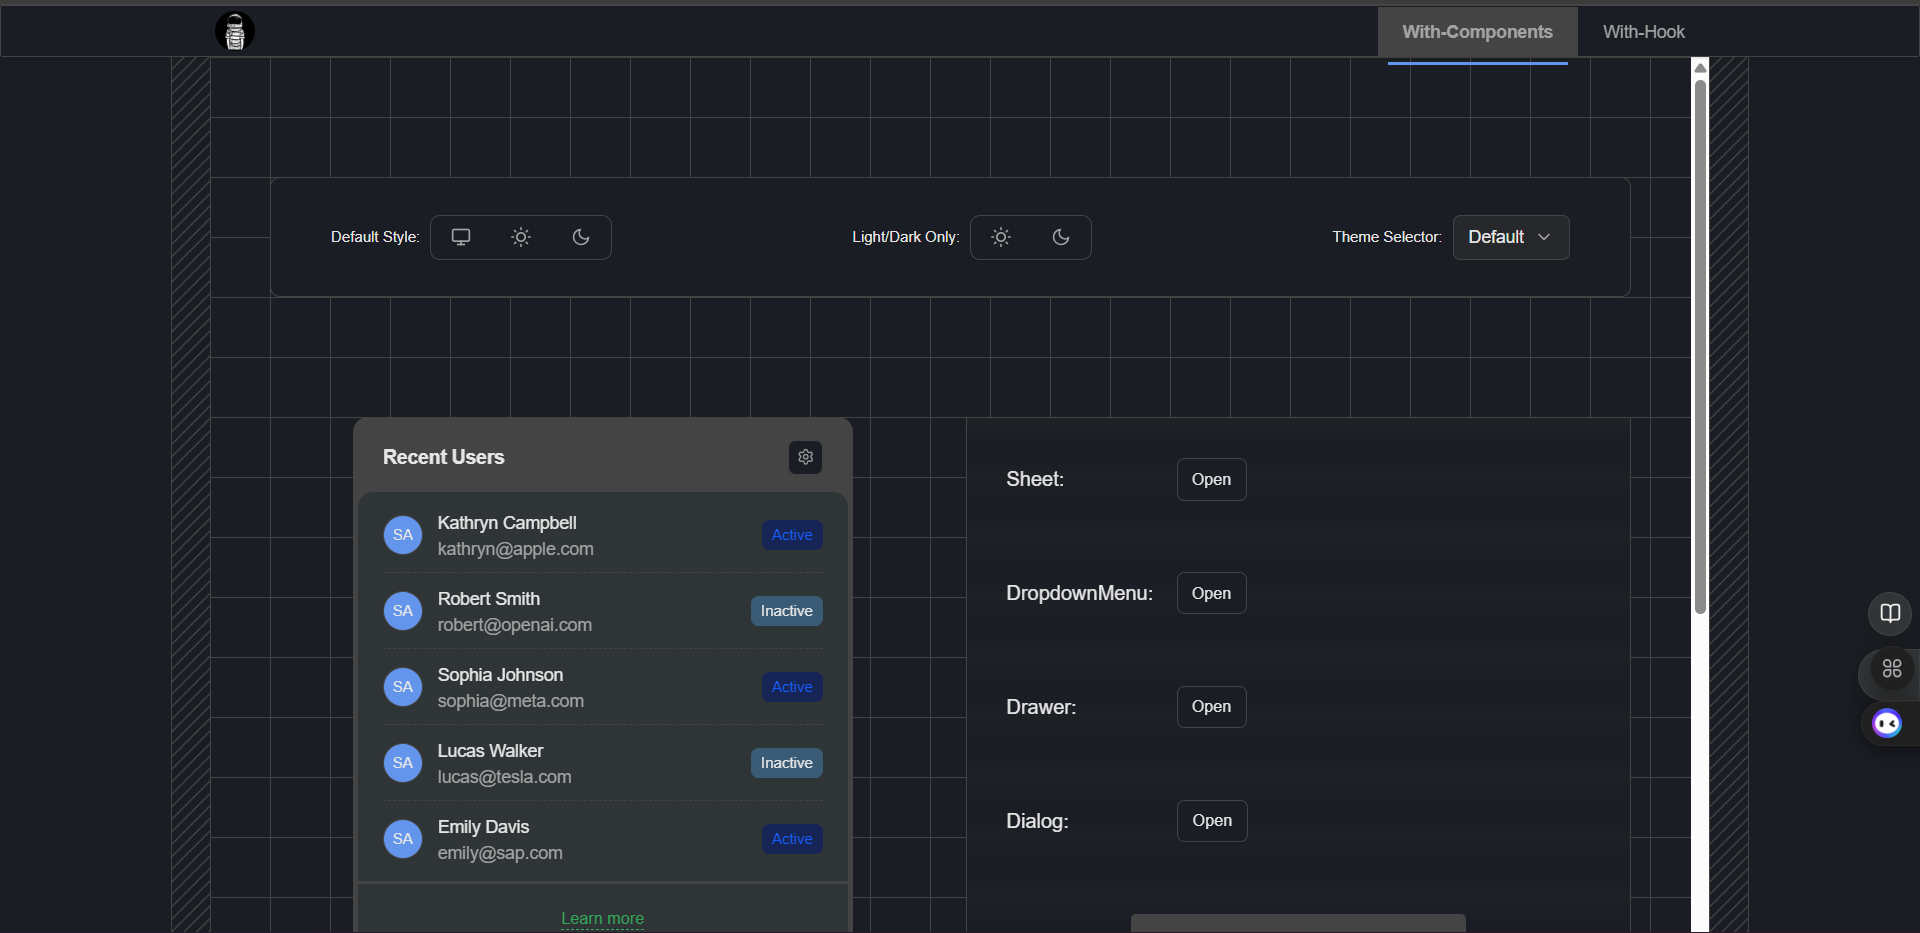Click the astronaut logo in header
Image resolution: width=1920 pixels, height=933 pixels.
click(235, 31)
